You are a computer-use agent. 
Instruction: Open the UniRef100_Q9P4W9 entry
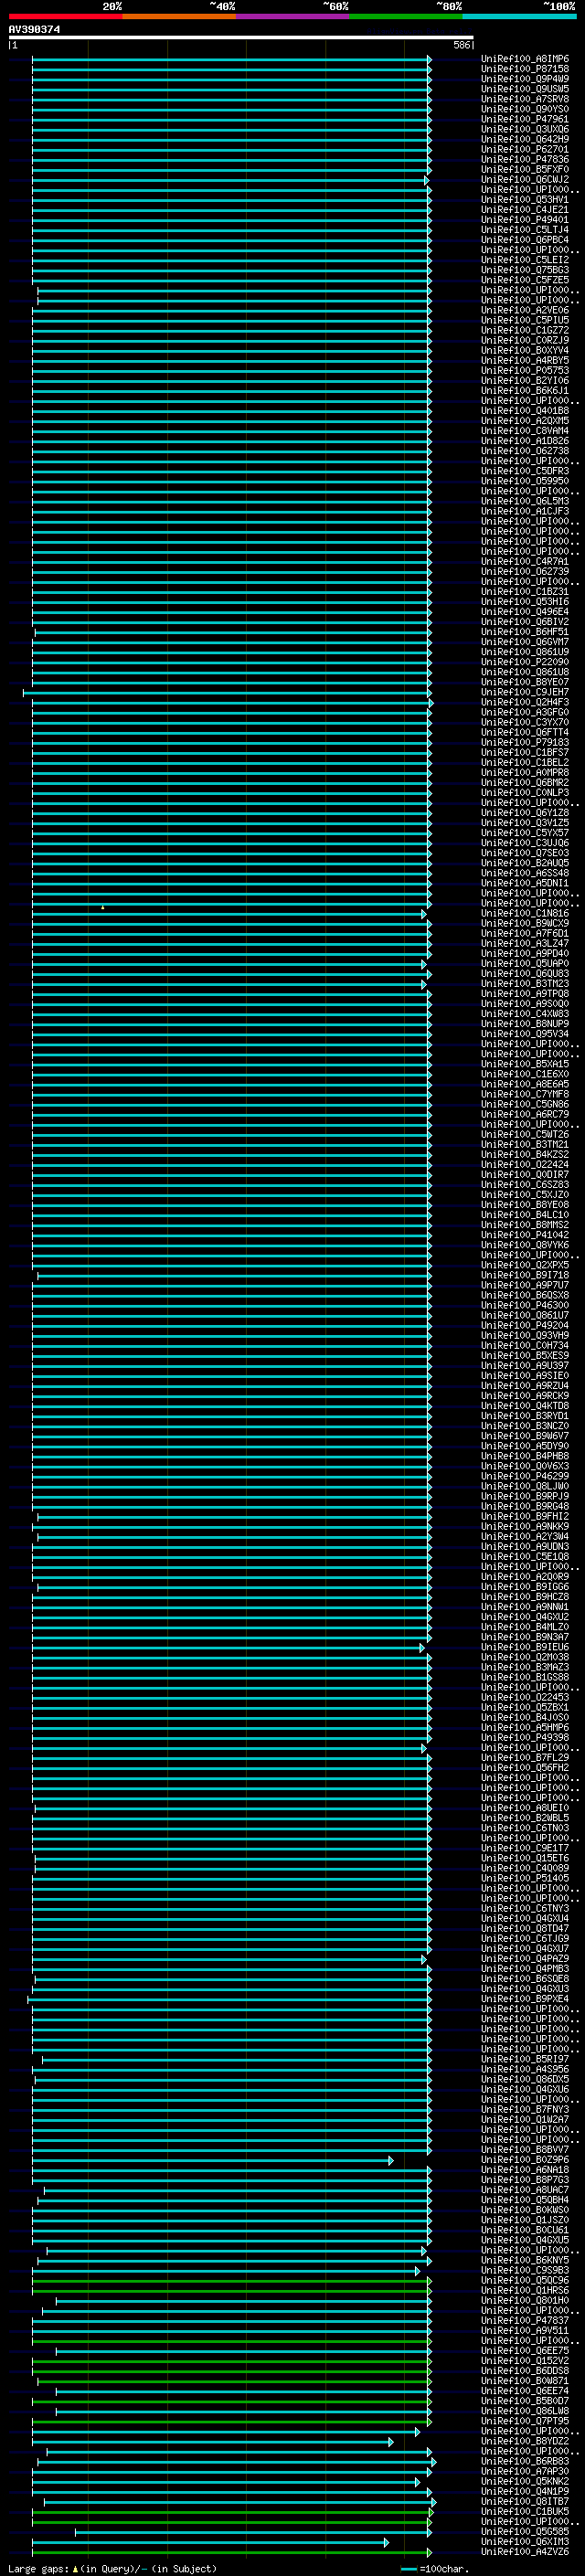click(525, 79)
